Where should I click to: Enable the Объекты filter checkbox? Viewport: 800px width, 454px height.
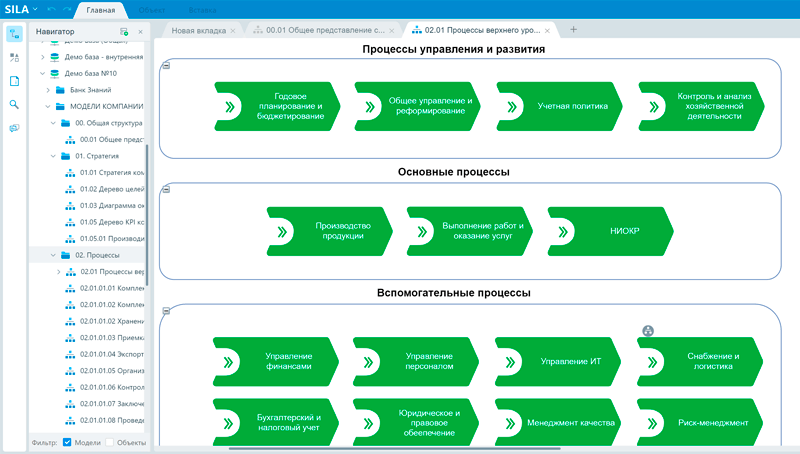110,442
